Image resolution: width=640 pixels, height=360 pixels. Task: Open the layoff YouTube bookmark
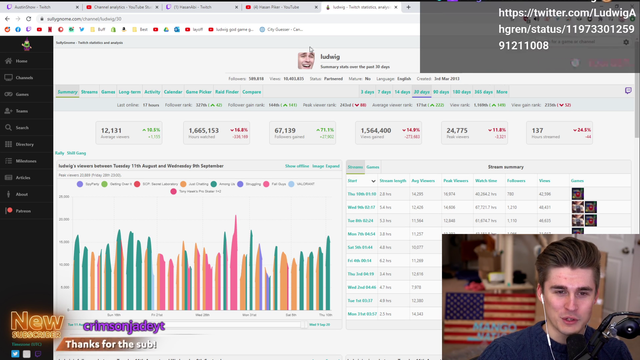(194, 29)
